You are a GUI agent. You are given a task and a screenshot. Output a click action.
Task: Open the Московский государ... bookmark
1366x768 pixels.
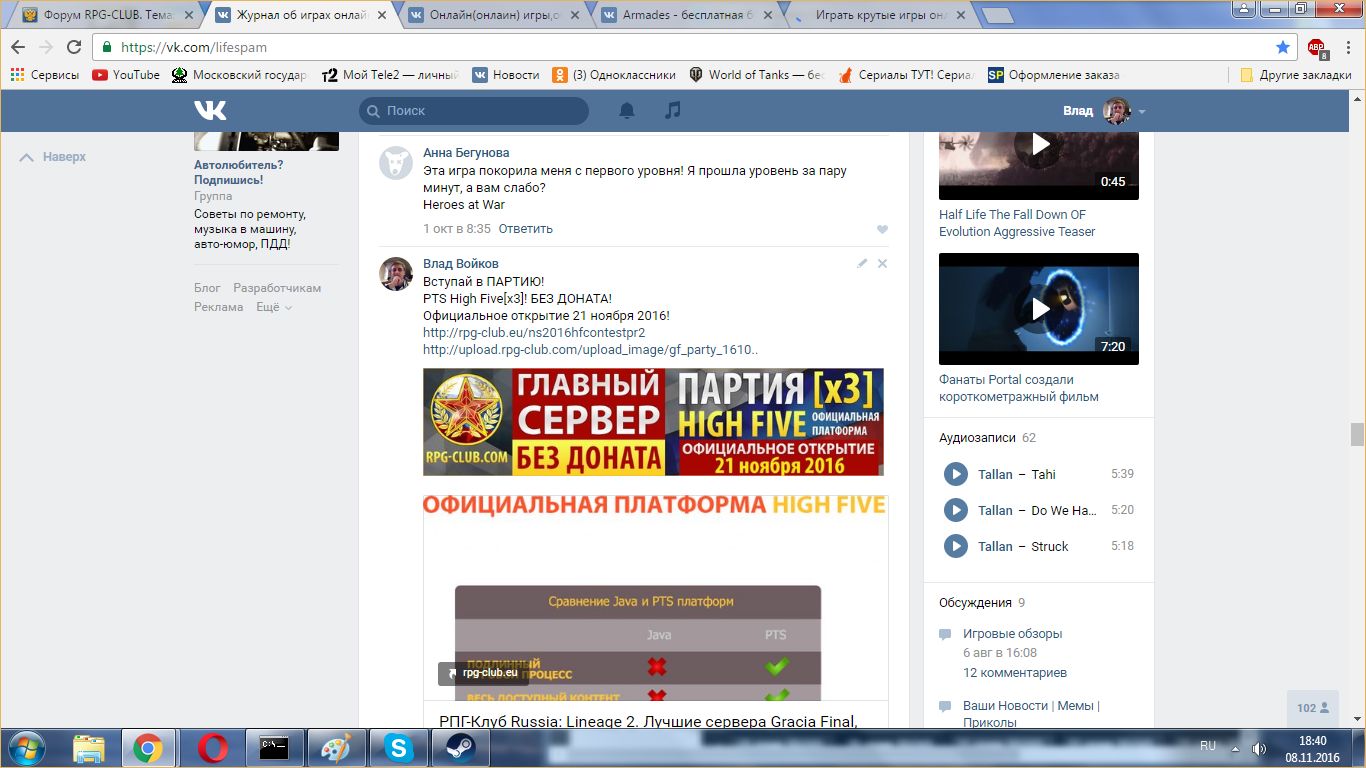pyautogui.click(x=240, y=75)
